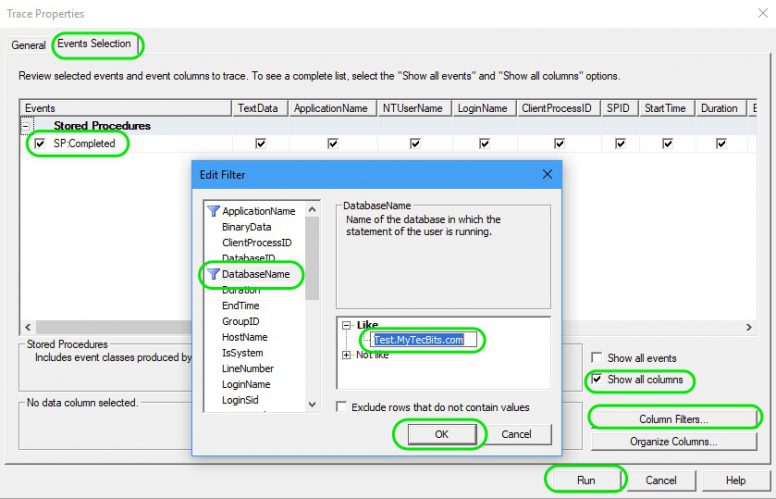
Task: Select LoginSid in filter list
Action: tap(240, 400)
